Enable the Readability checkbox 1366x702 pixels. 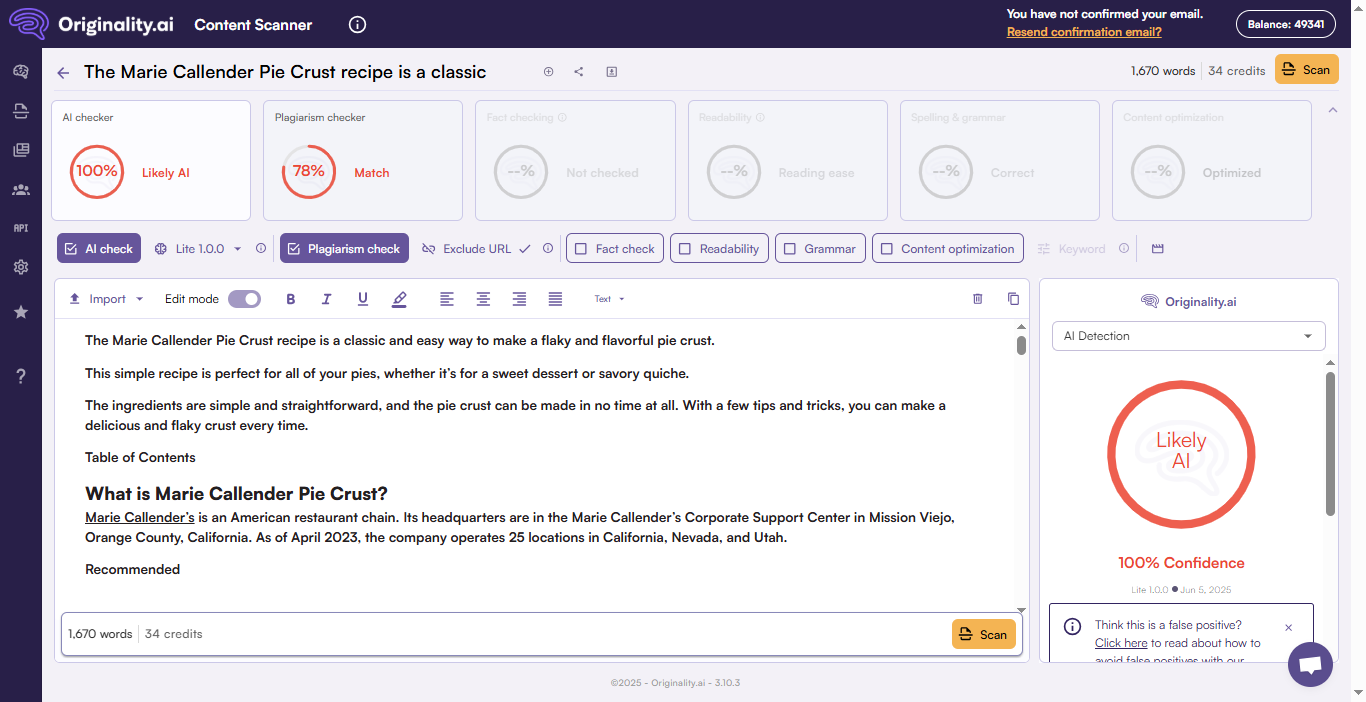pos(719,249)
